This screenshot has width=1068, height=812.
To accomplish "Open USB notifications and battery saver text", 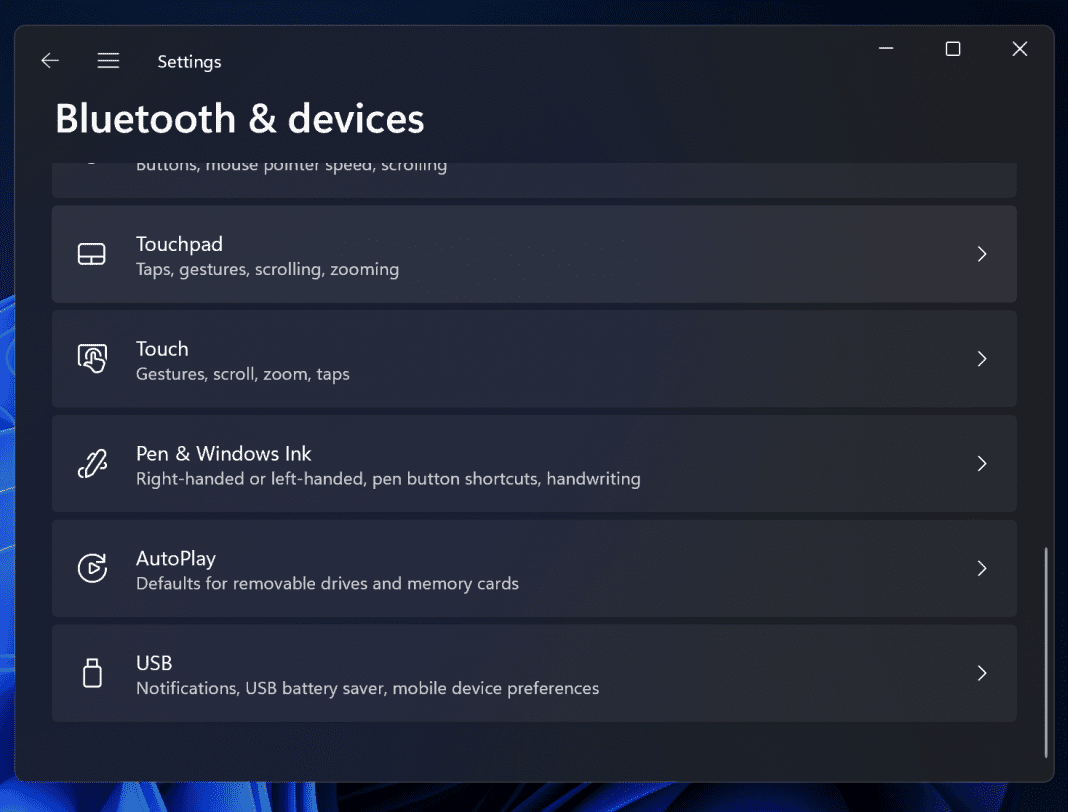I will pos(367,689).
